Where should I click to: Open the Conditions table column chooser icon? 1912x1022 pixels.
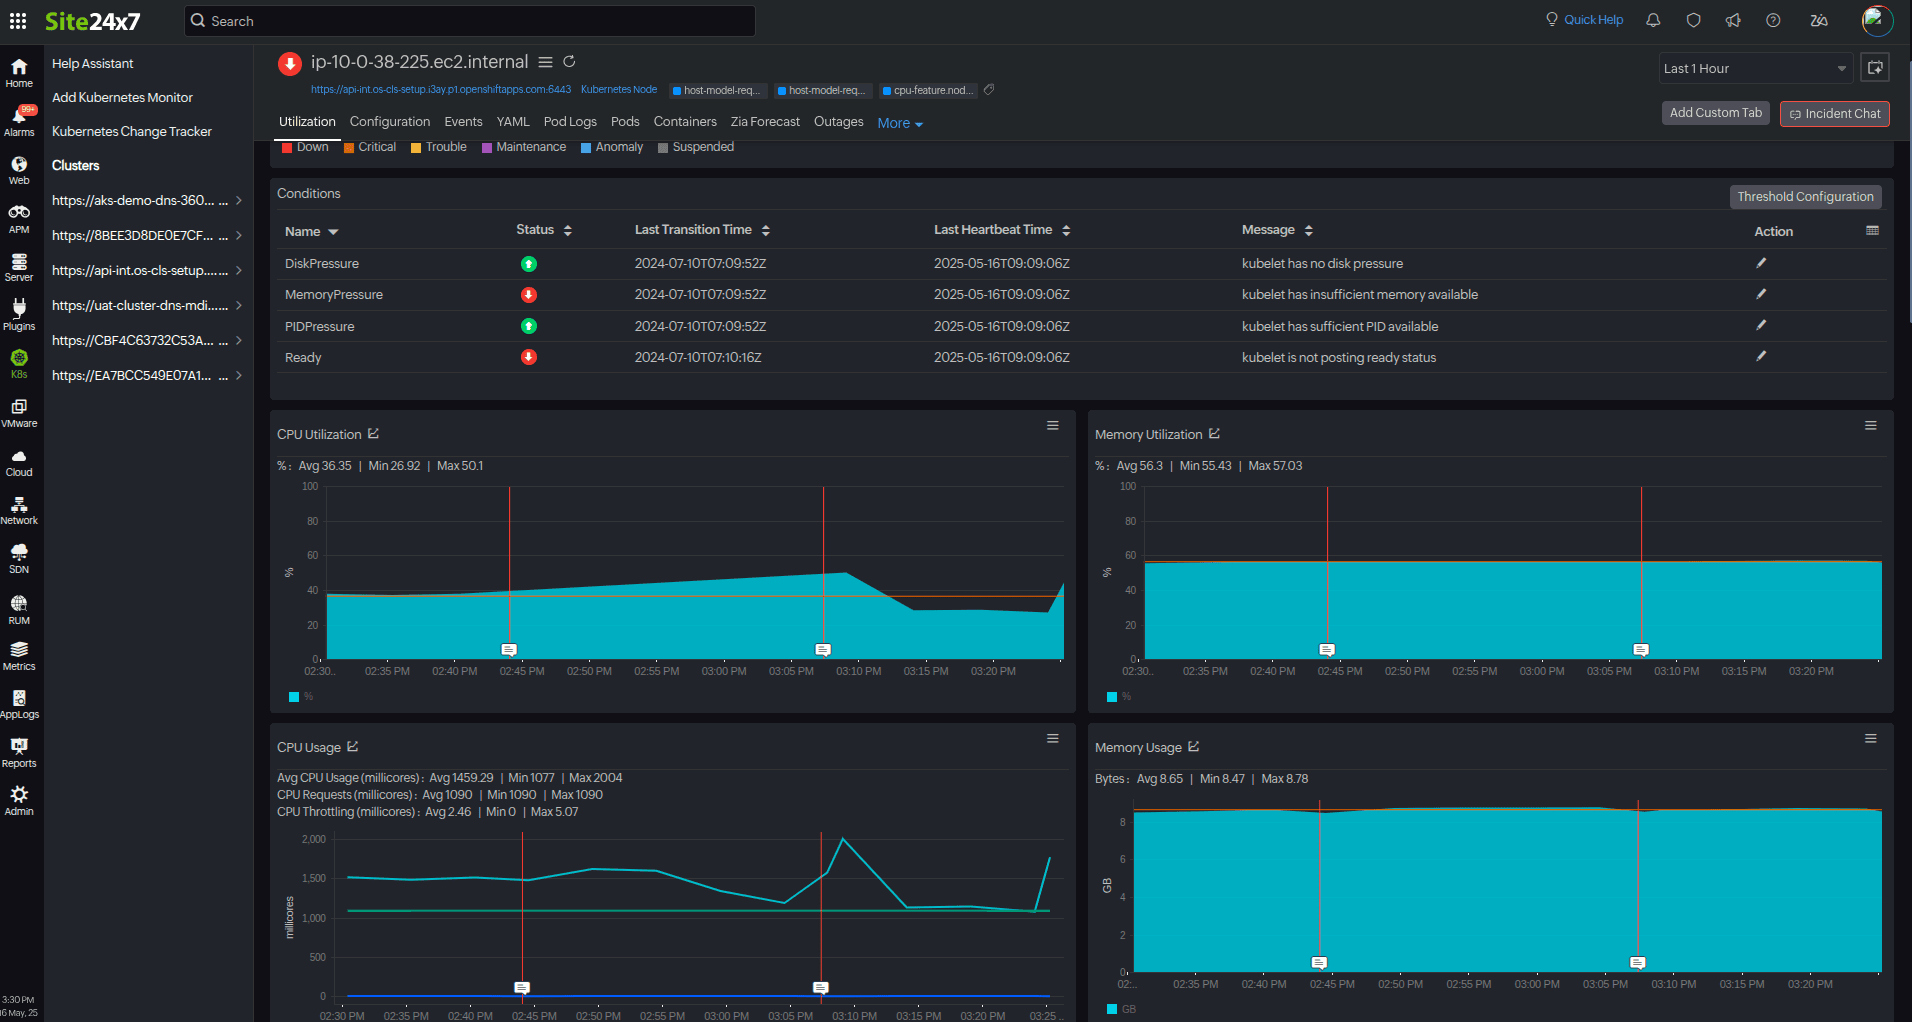click(1872, 231)
